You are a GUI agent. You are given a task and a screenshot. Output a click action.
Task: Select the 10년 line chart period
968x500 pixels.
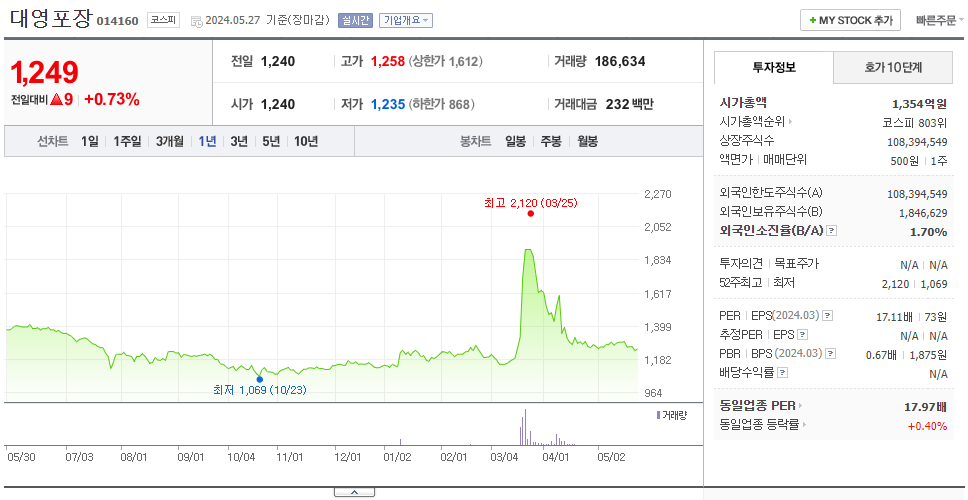pyautogui.click(x=306, y=141)
